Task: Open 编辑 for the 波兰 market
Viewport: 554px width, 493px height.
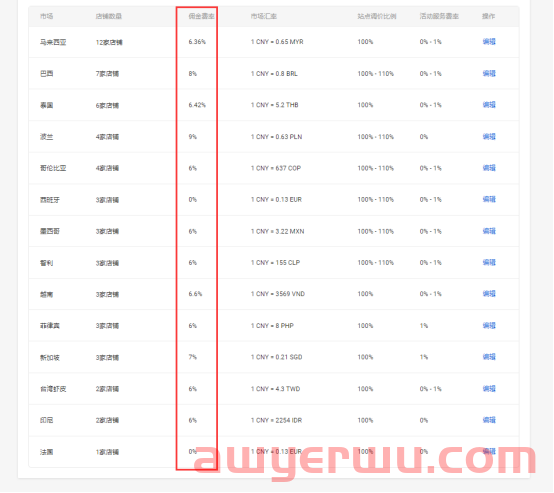Action: 489,137
